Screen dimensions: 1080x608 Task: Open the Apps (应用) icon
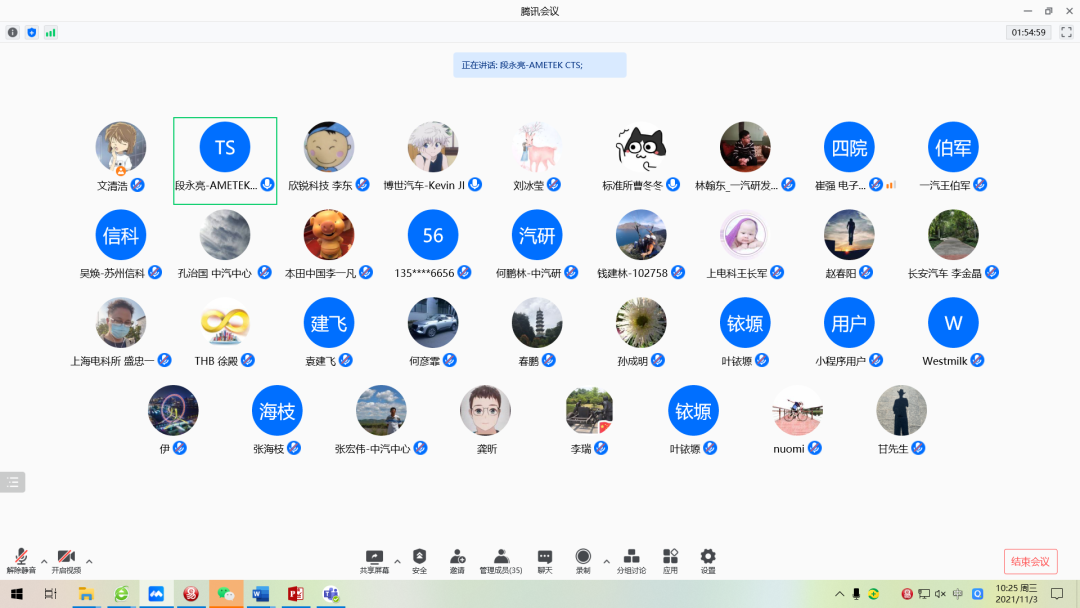coord(670,558)
